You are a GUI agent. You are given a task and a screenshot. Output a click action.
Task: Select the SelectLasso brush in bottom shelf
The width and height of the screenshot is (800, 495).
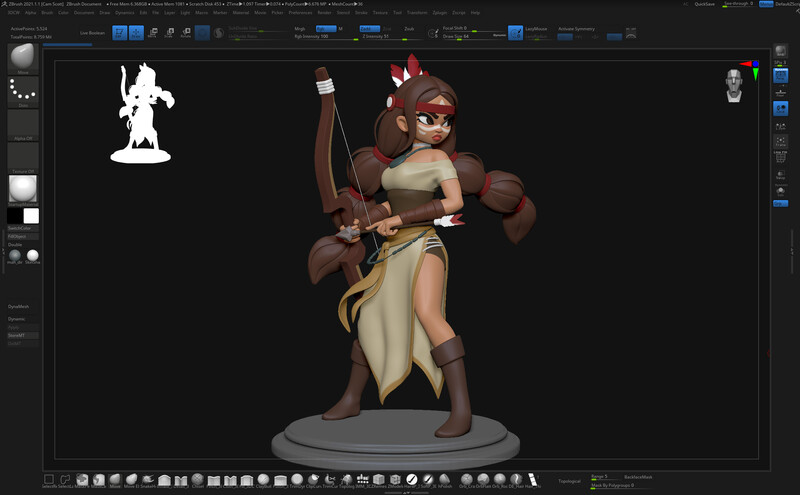pyautogui.click(x=65, y=480)
